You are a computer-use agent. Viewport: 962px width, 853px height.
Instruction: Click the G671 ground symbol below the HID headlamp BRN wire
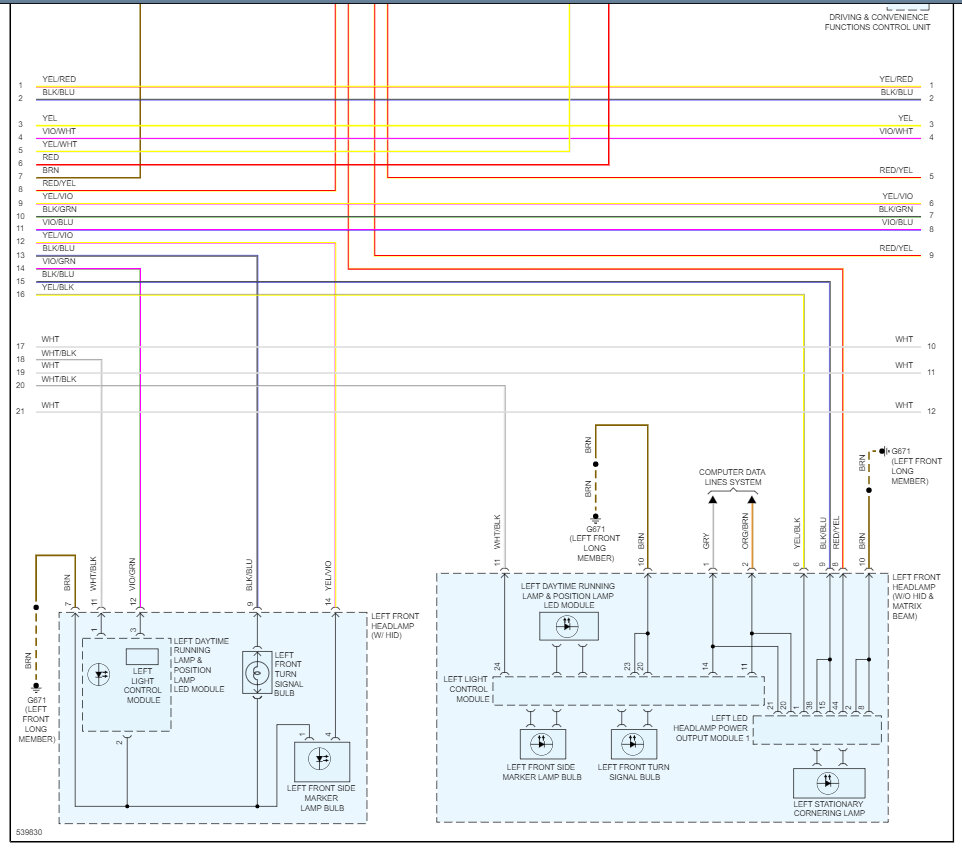click(36, 687)
